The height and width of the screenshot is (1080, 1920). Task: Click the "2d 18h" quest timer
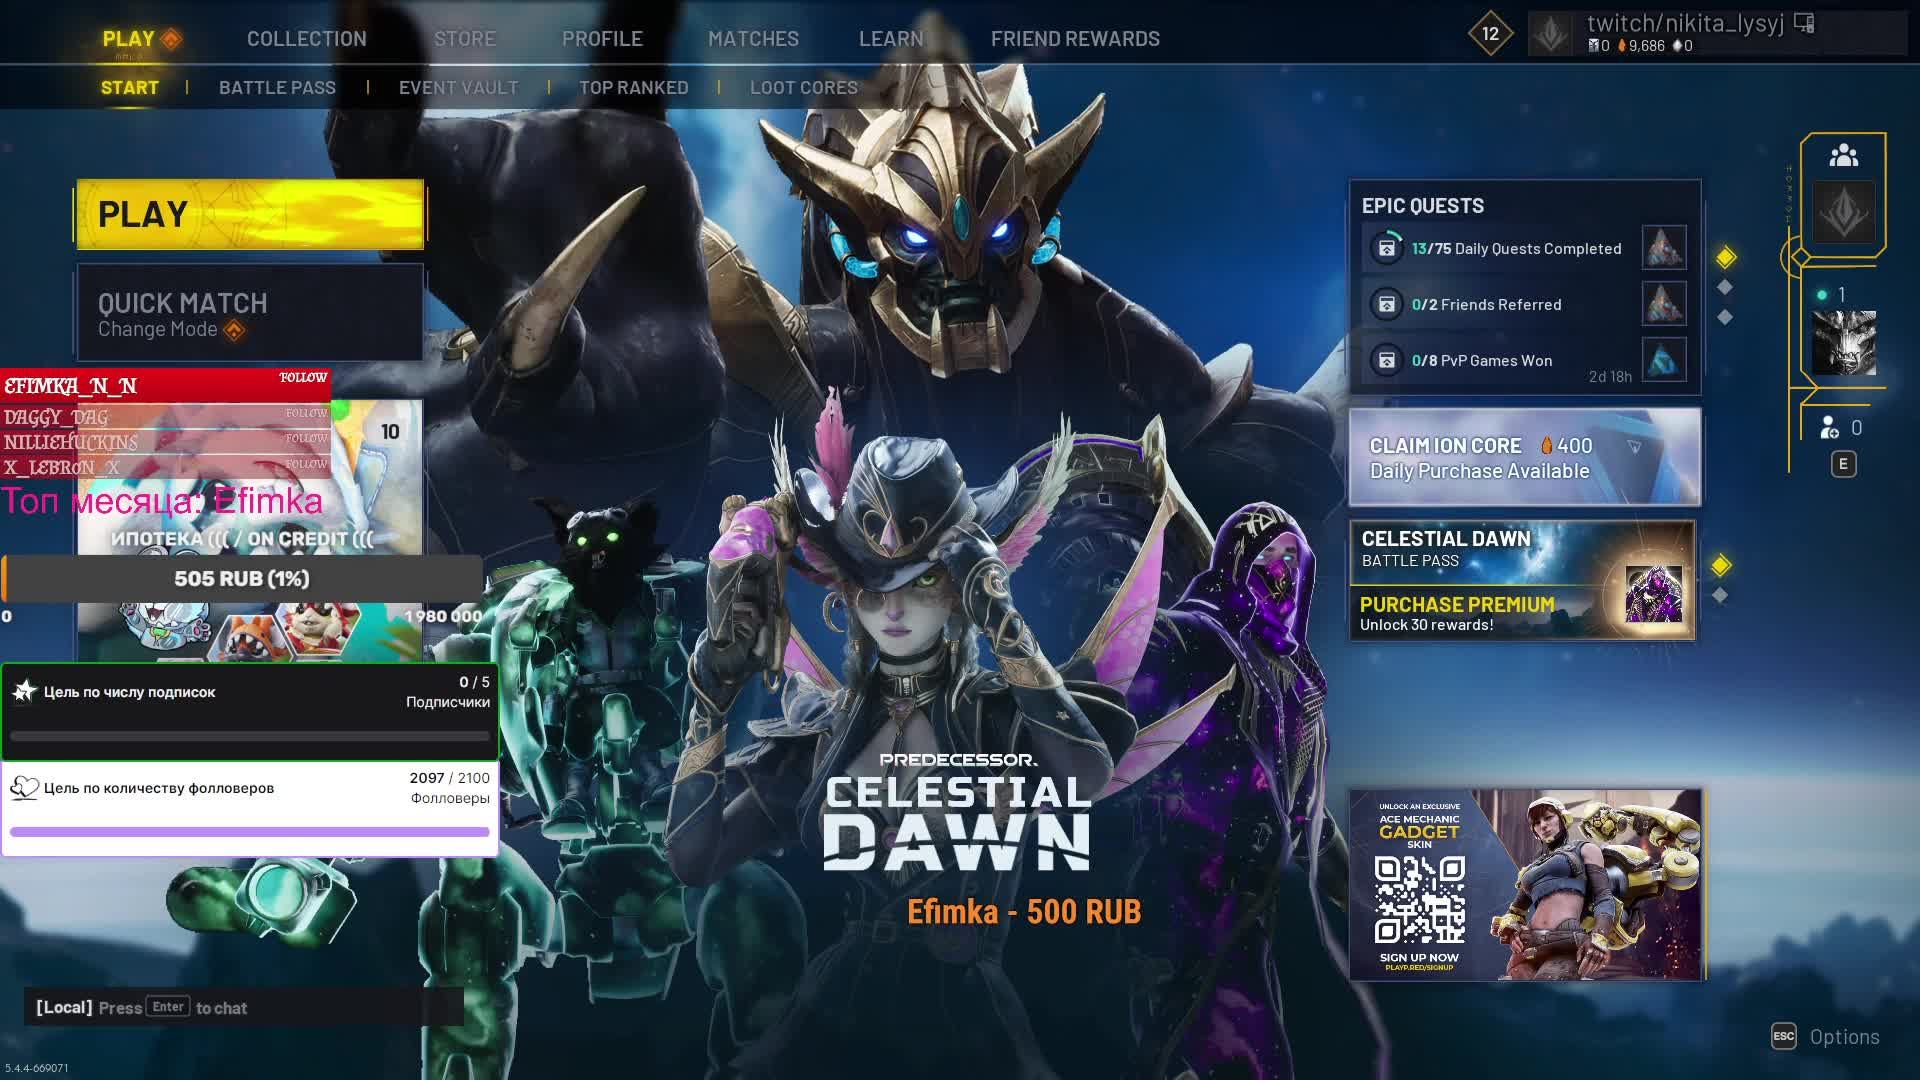point(1610,377)
